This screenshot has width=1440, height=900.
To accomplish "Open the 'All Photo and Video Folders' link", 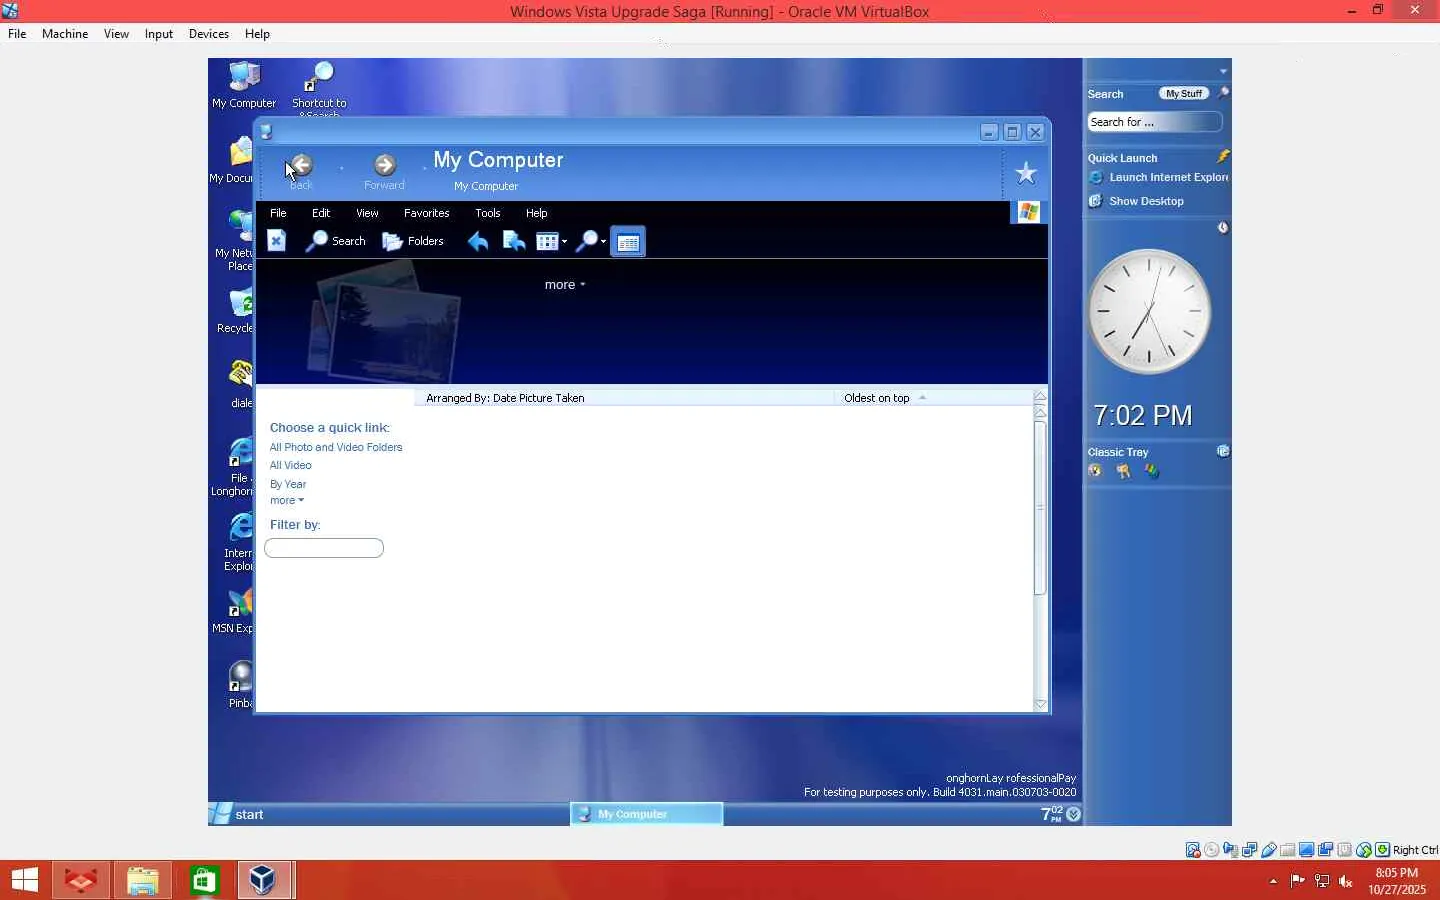I will pyautogui.click(x=336, y=447).
